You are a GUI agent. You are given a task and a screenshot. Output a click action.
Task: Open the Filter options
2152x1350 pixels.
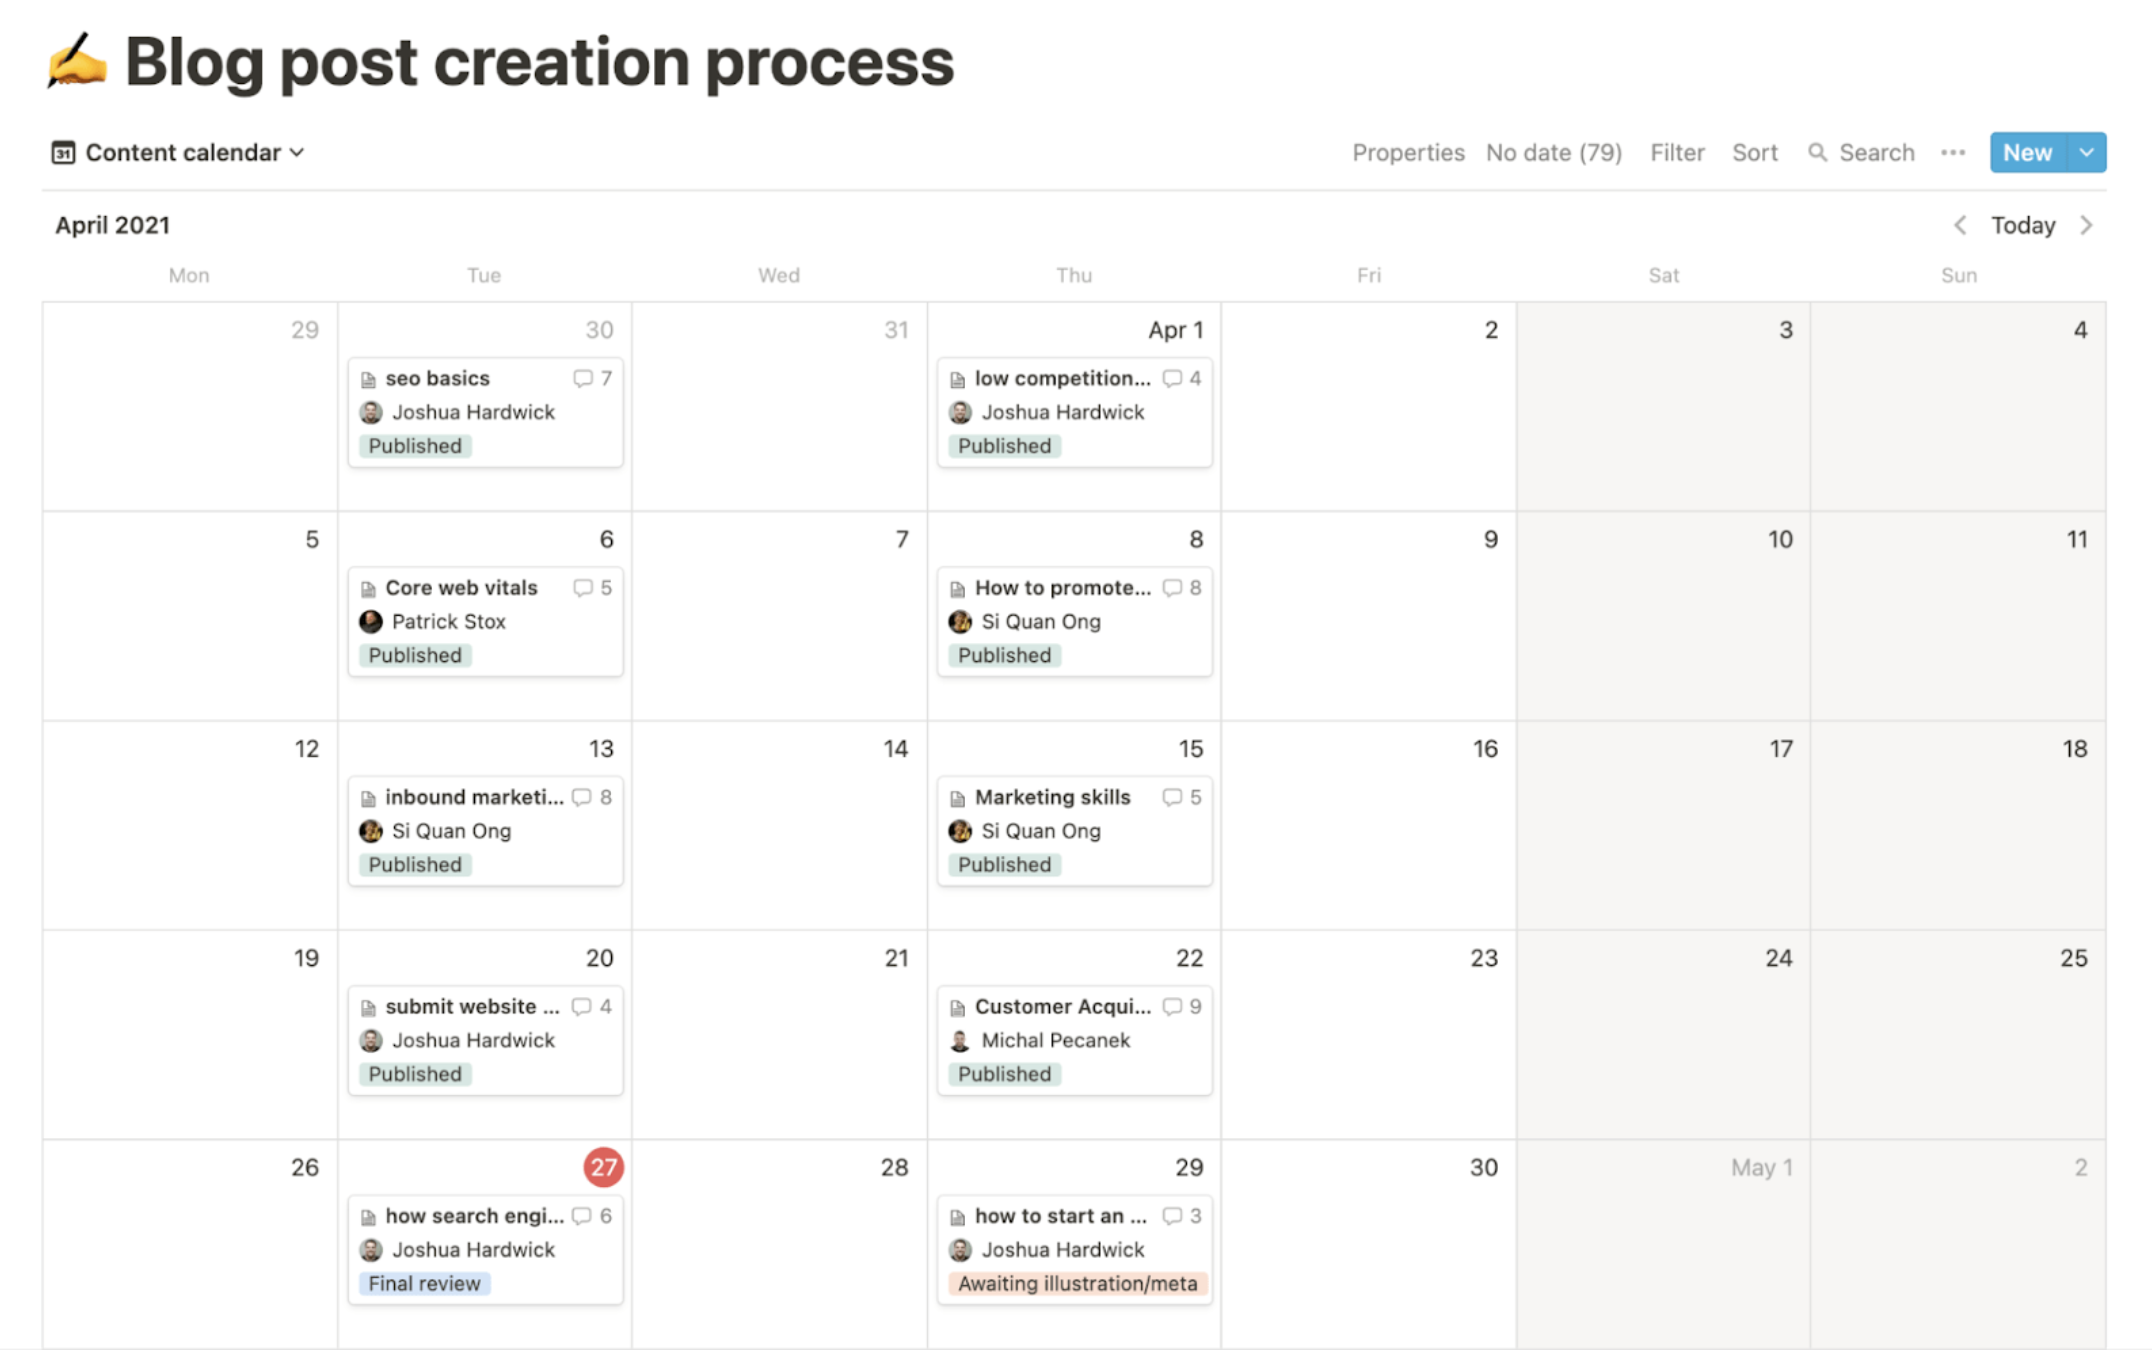point(1677,152)
